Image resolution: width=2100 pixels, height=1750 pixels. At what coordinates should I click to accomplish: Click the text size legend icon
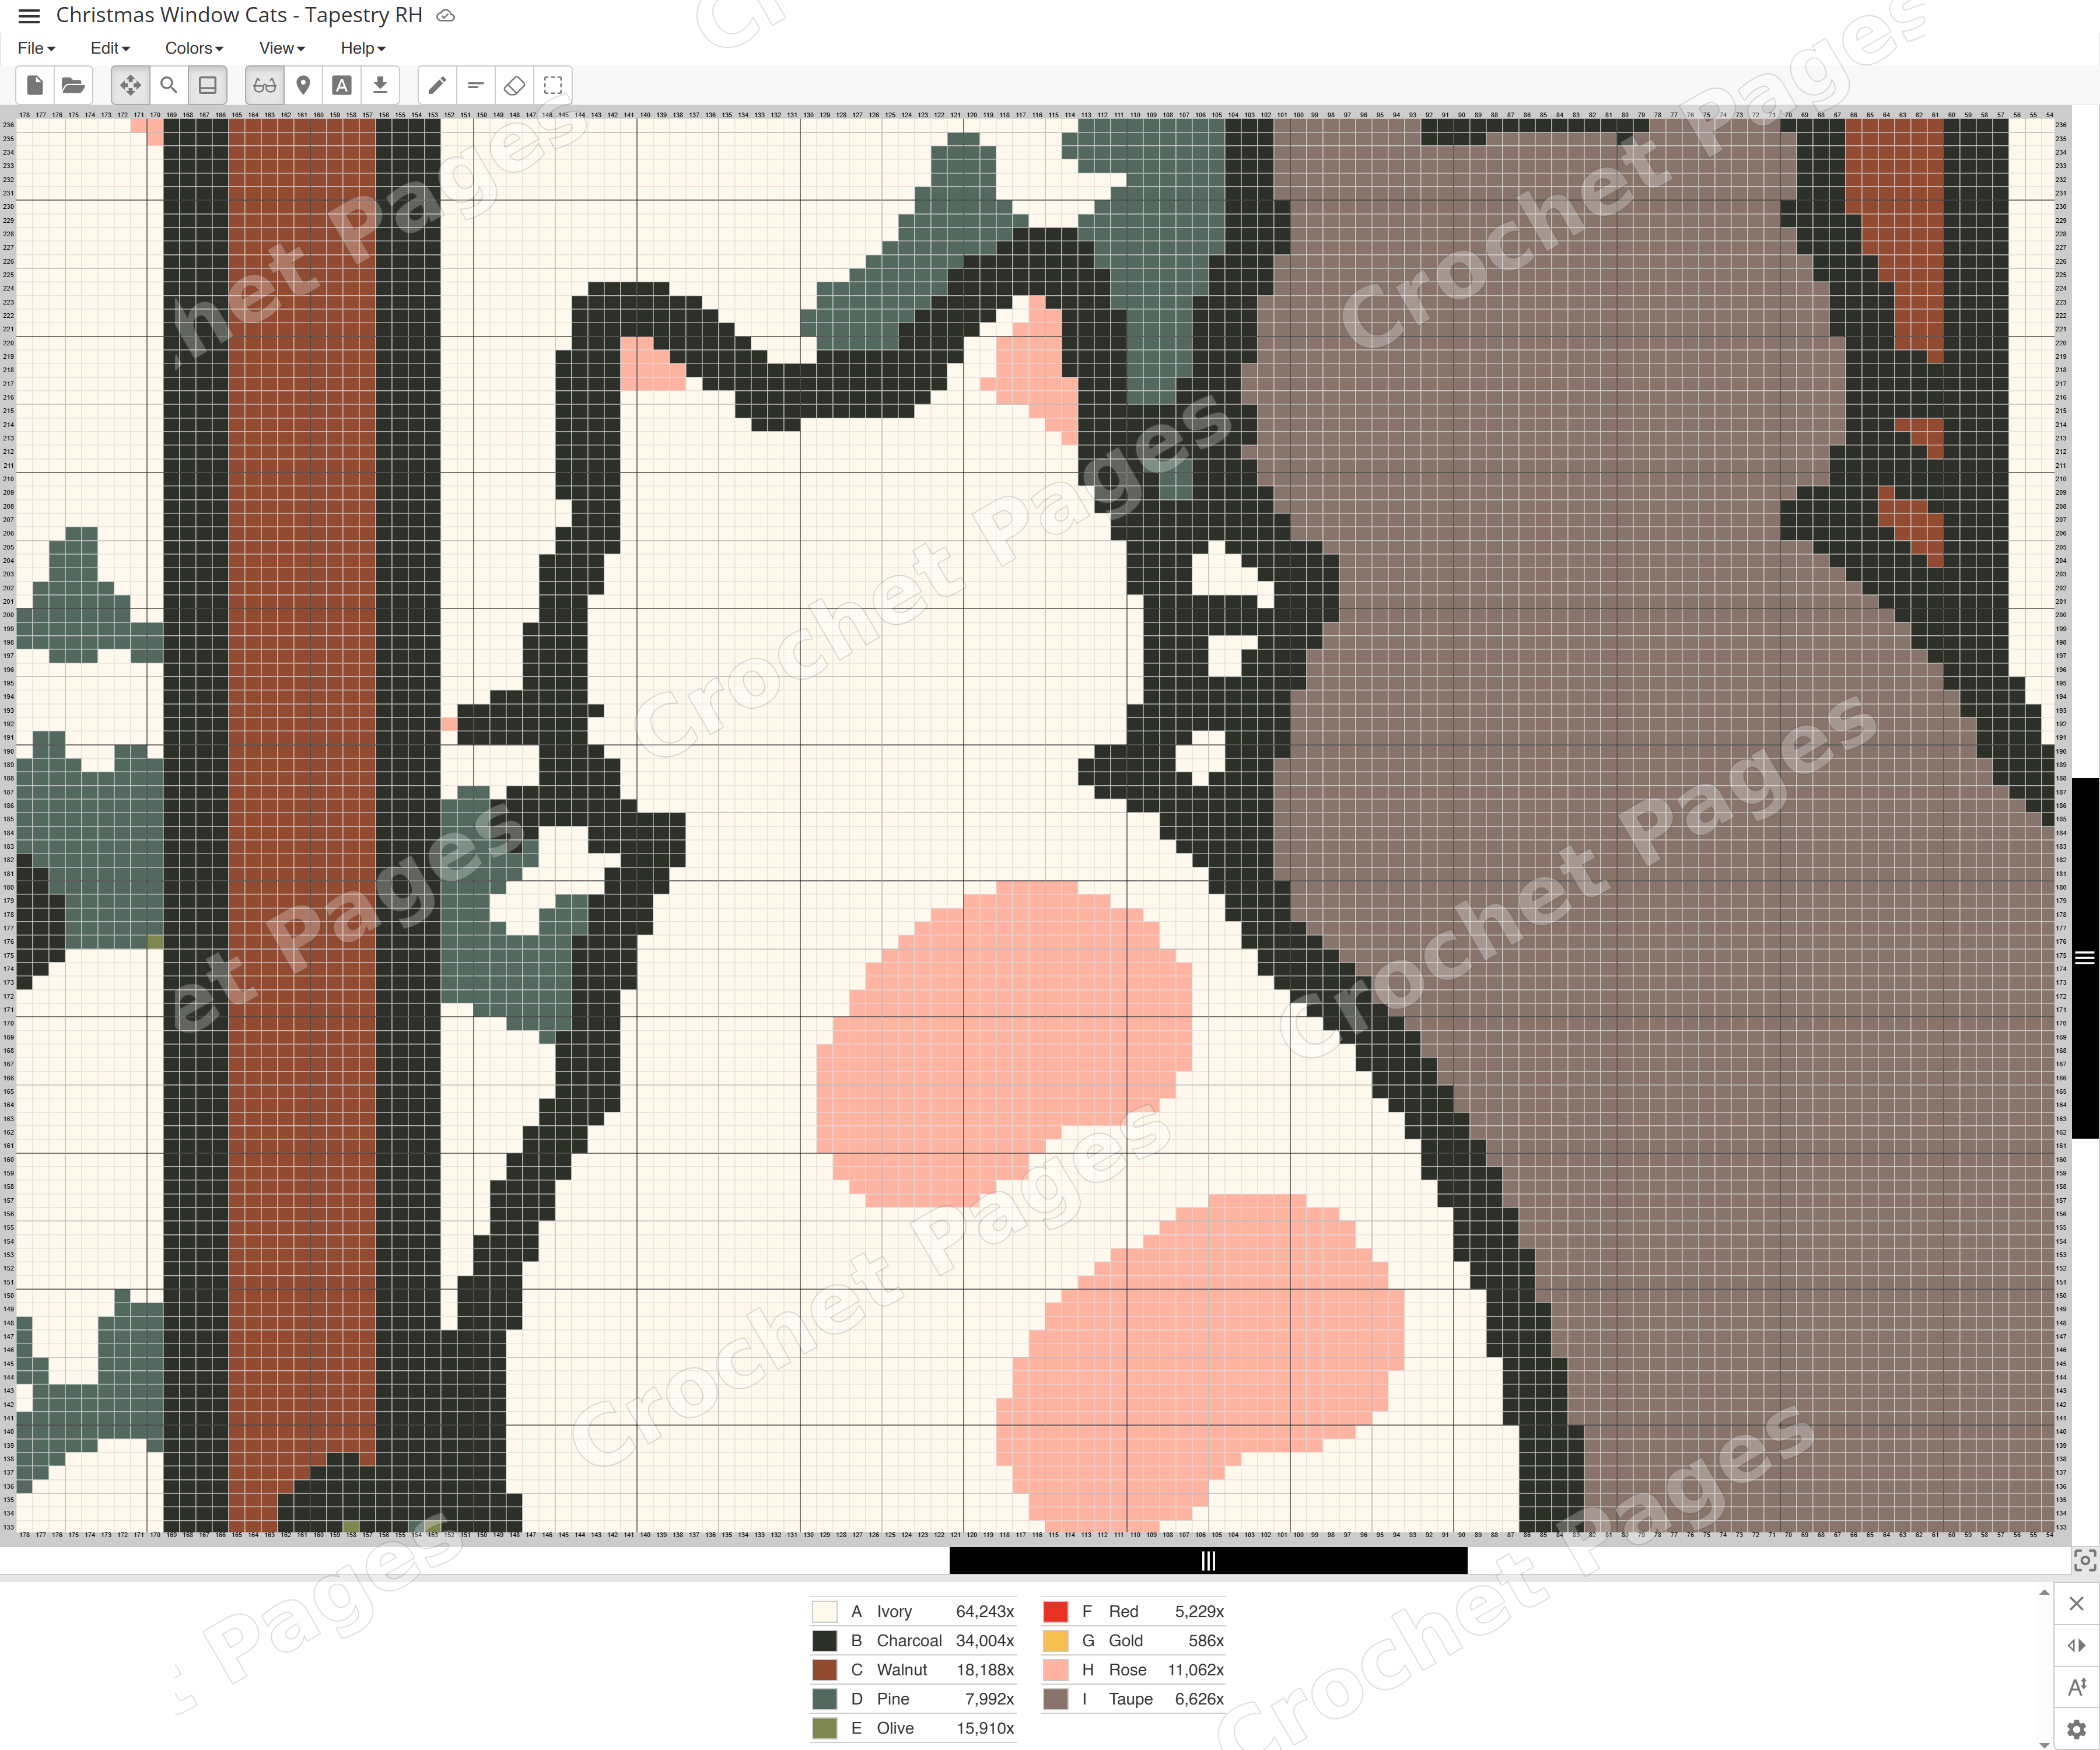(x=2077, y=1688)
